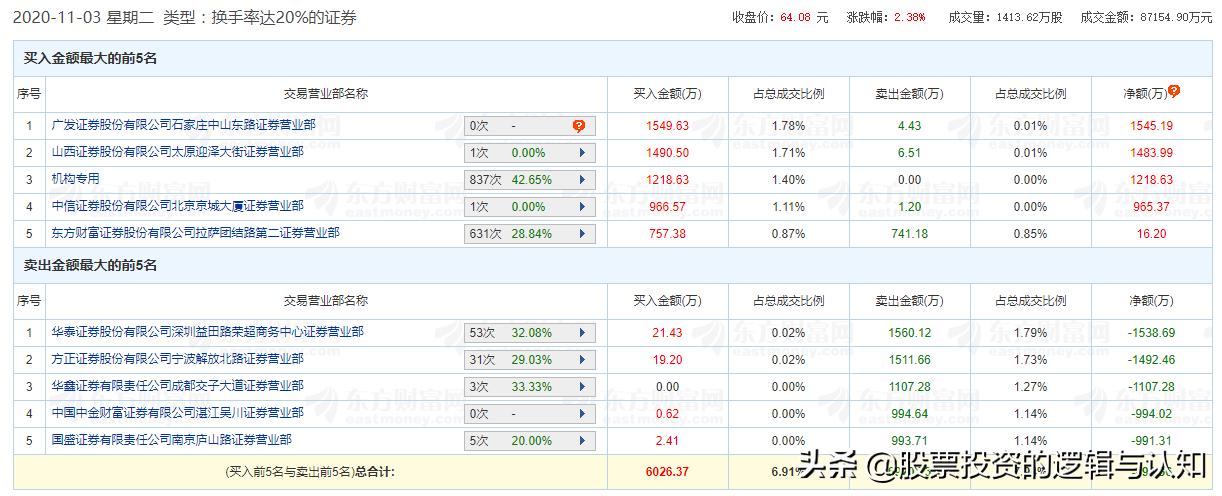Image resolution: width=1222 pixels, height=496 pixels.
Task: Click buy amount 757.38
Action: (x=667, y=234)
